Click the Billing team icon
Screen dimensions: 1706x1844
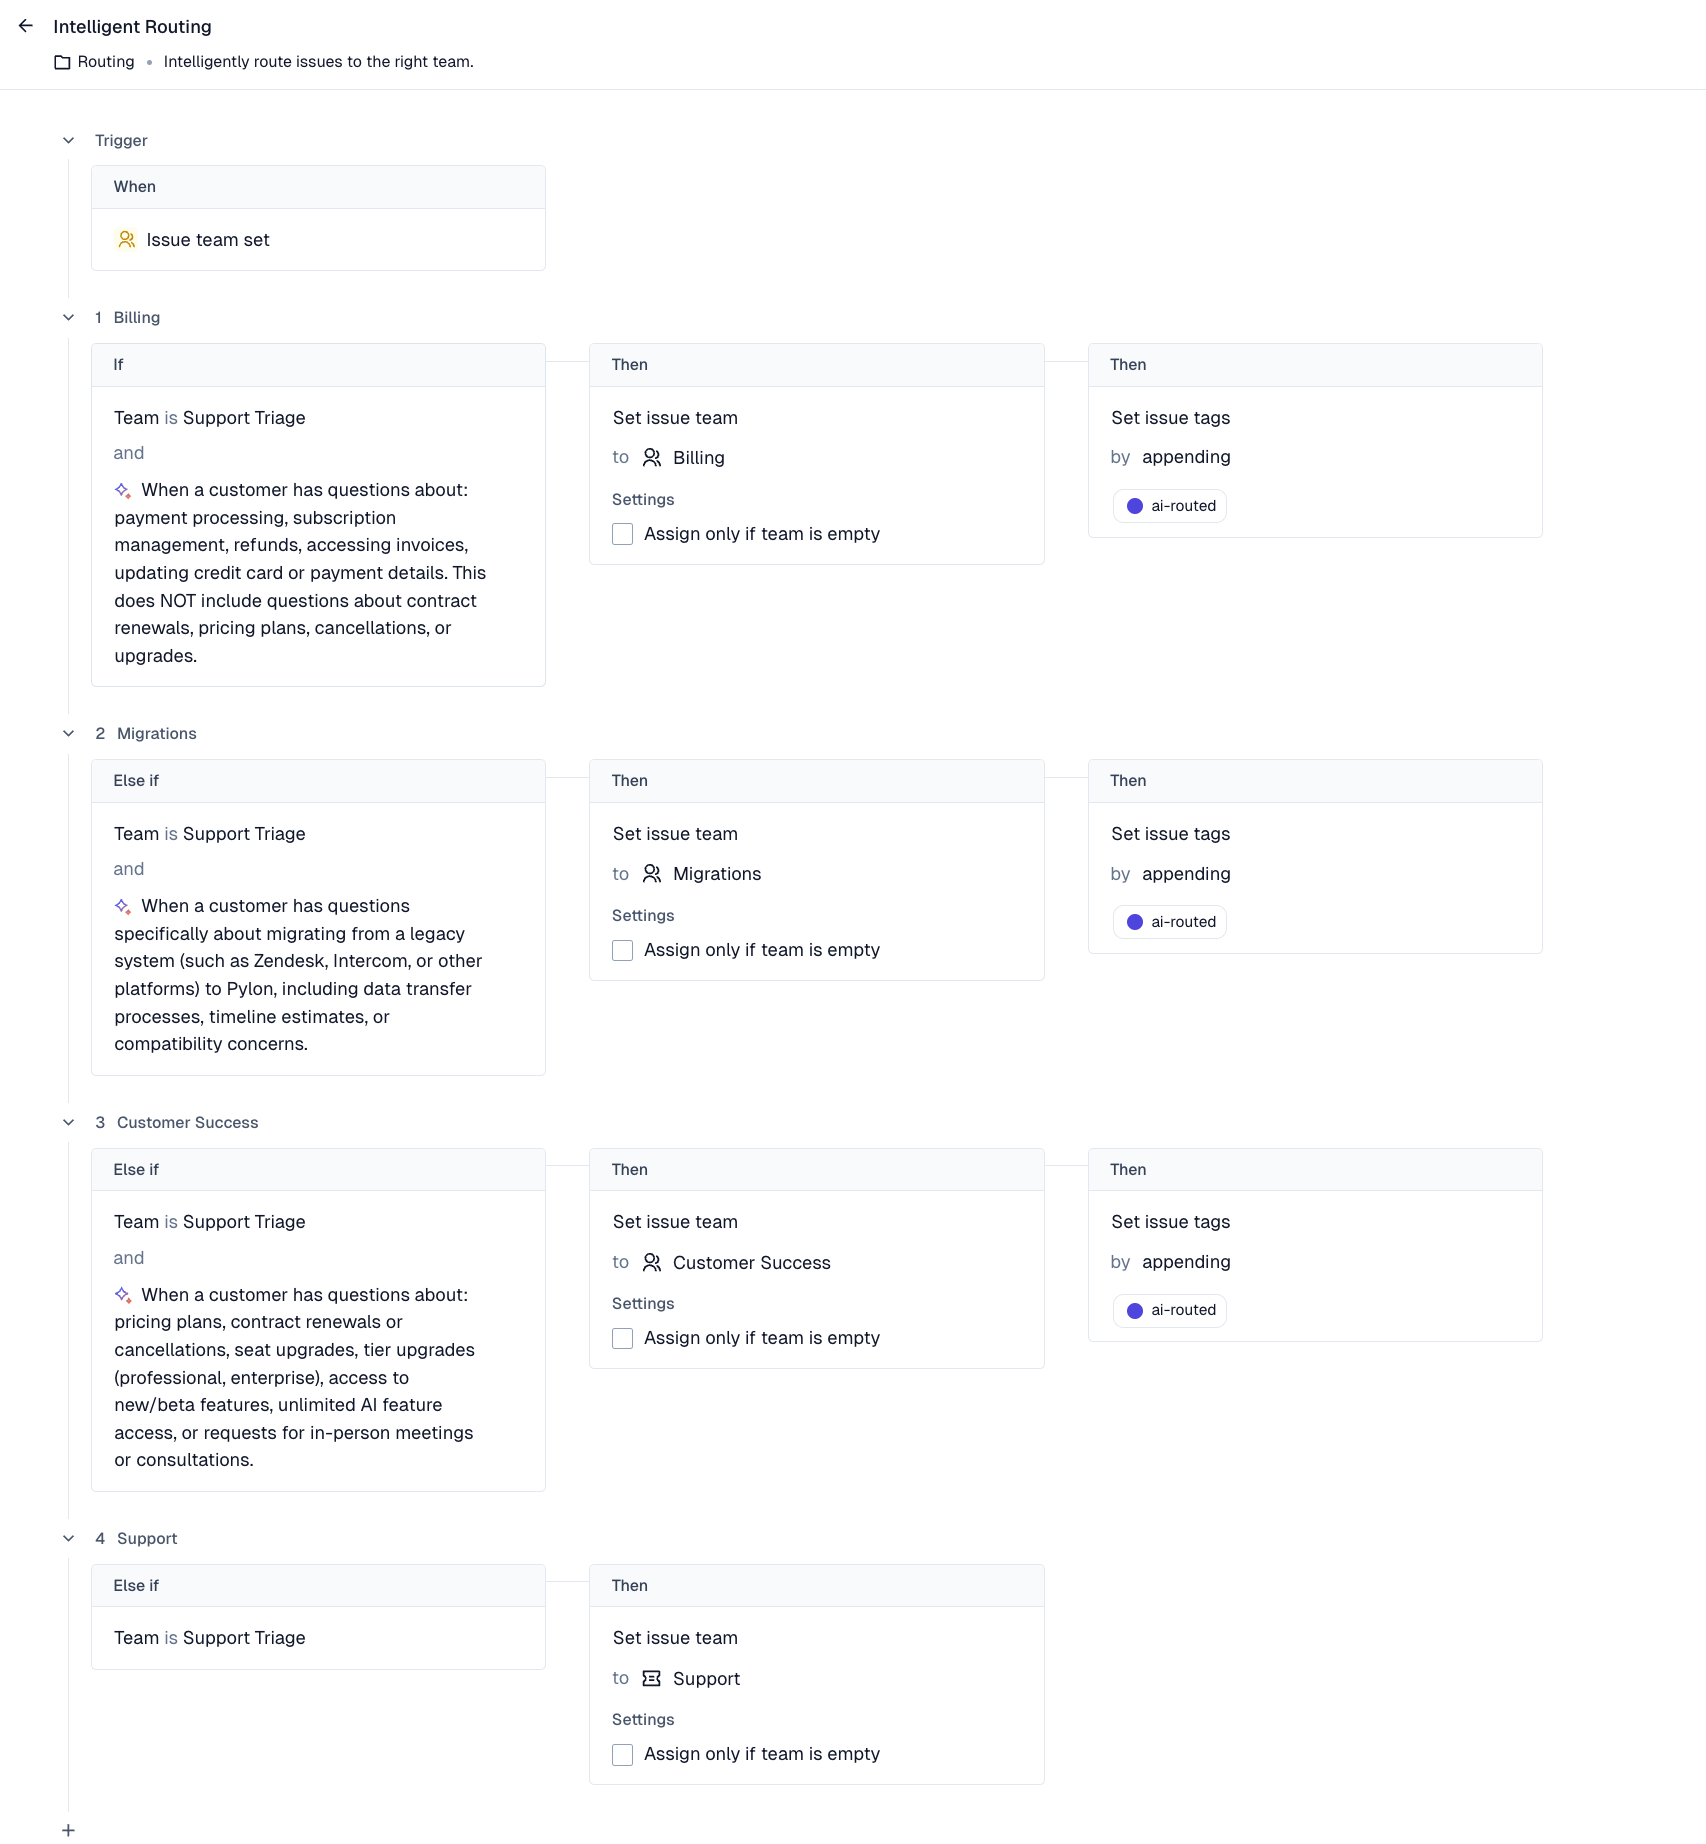(x=652, y=458)
